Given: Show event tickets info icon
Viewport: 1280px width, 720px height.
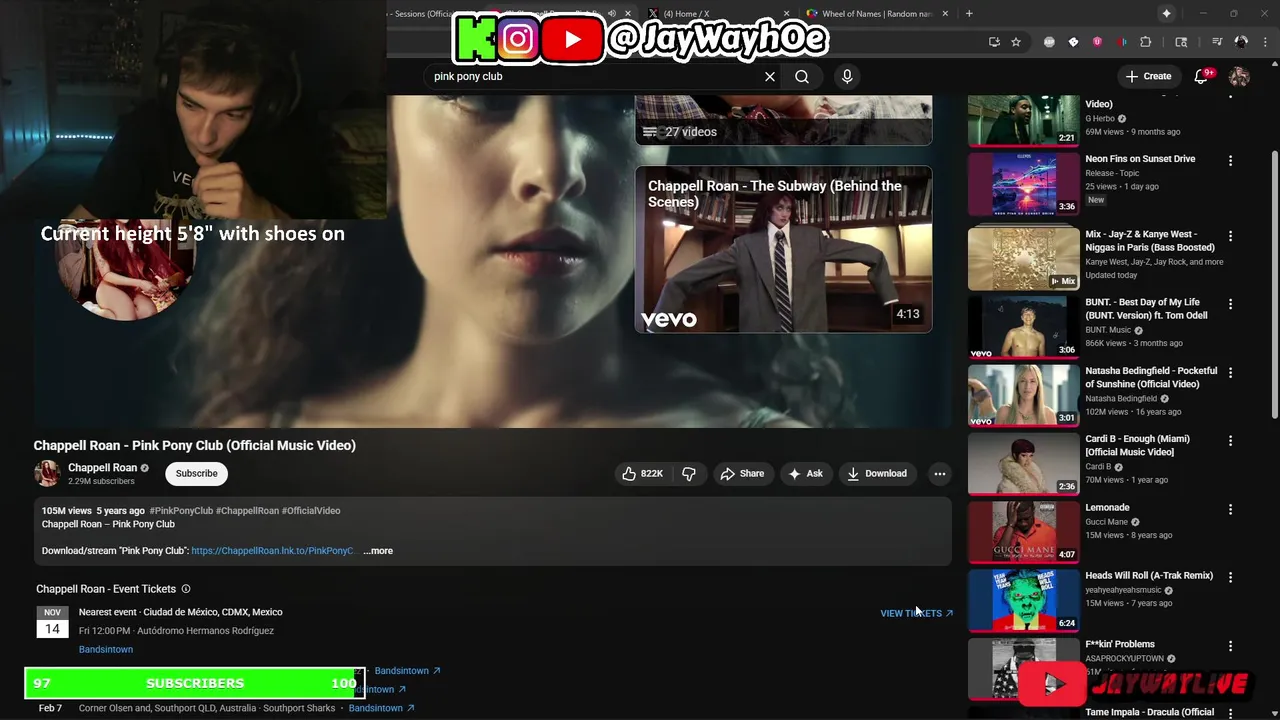Looking at the screenshot, I should pos(186,589).
